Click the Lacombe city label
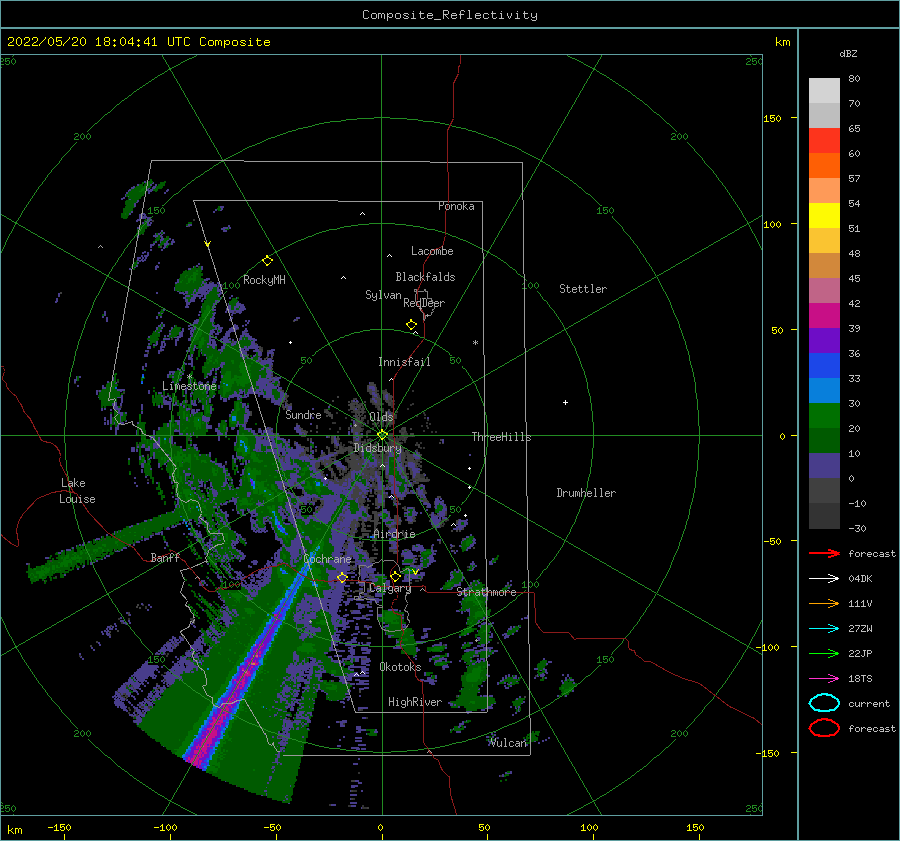Viewport: 900px width, 841px height. (432, 251)
